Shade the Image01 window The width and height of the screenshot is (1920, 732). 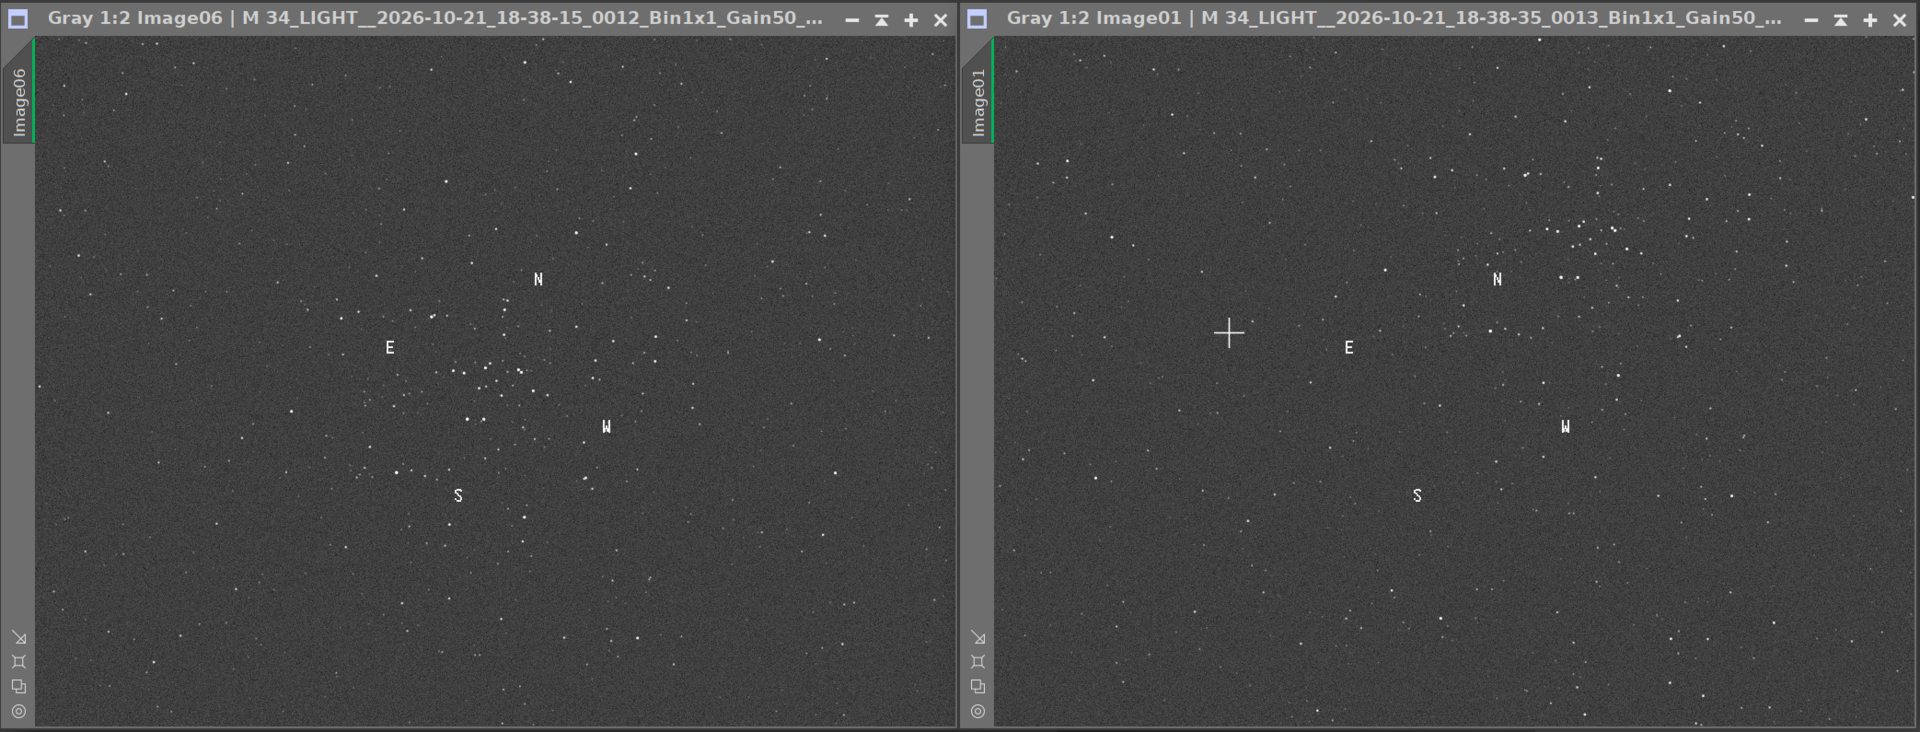tap(1840, 20)
